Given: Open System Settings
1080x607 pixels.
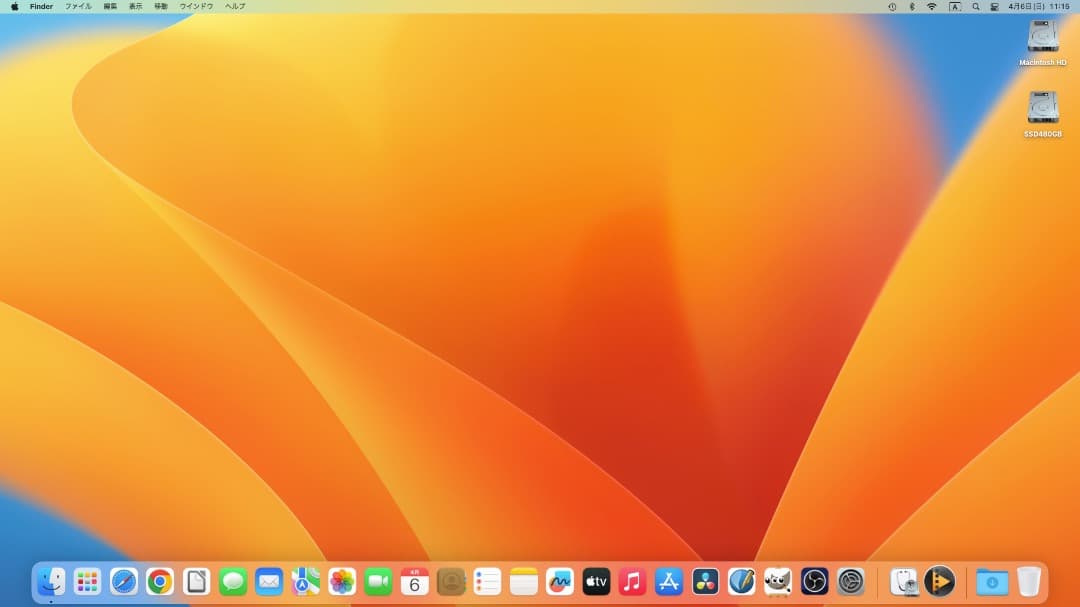Looking at the screenshot, I should tap(849, 581).
